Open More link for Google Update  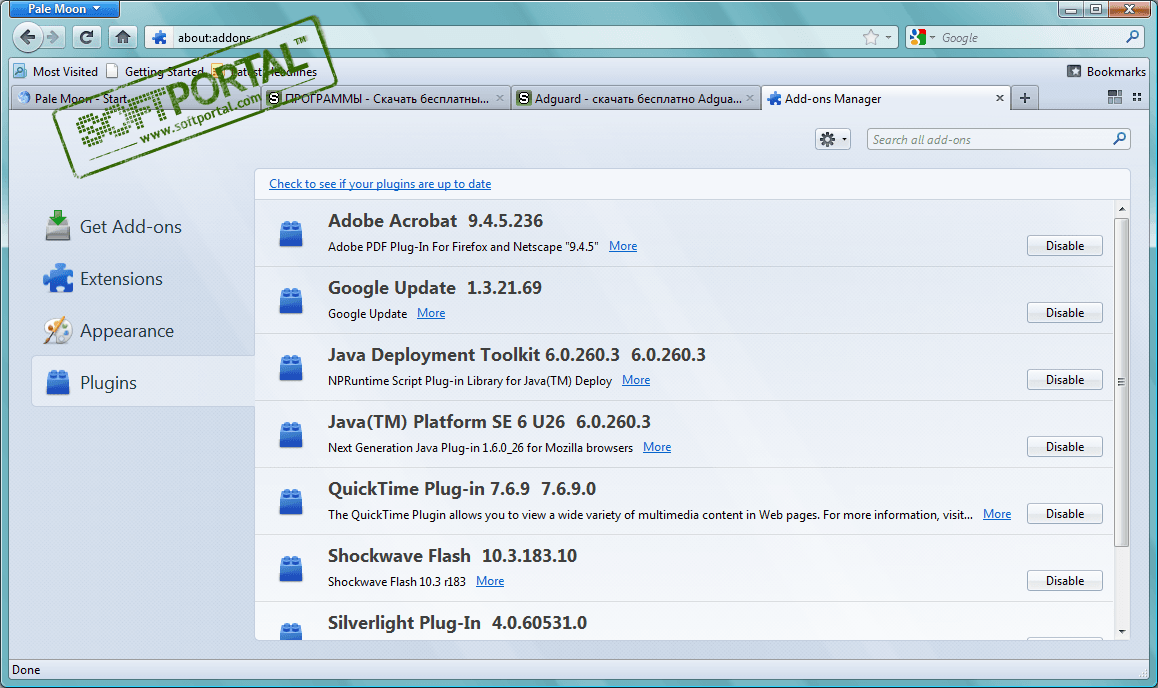point(431,314)
